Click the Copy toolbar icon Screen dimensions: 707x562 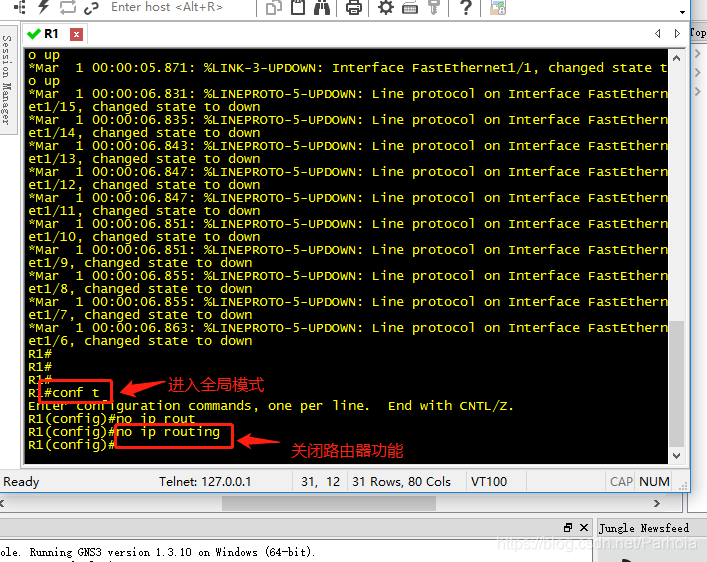(x=273, y=8)
